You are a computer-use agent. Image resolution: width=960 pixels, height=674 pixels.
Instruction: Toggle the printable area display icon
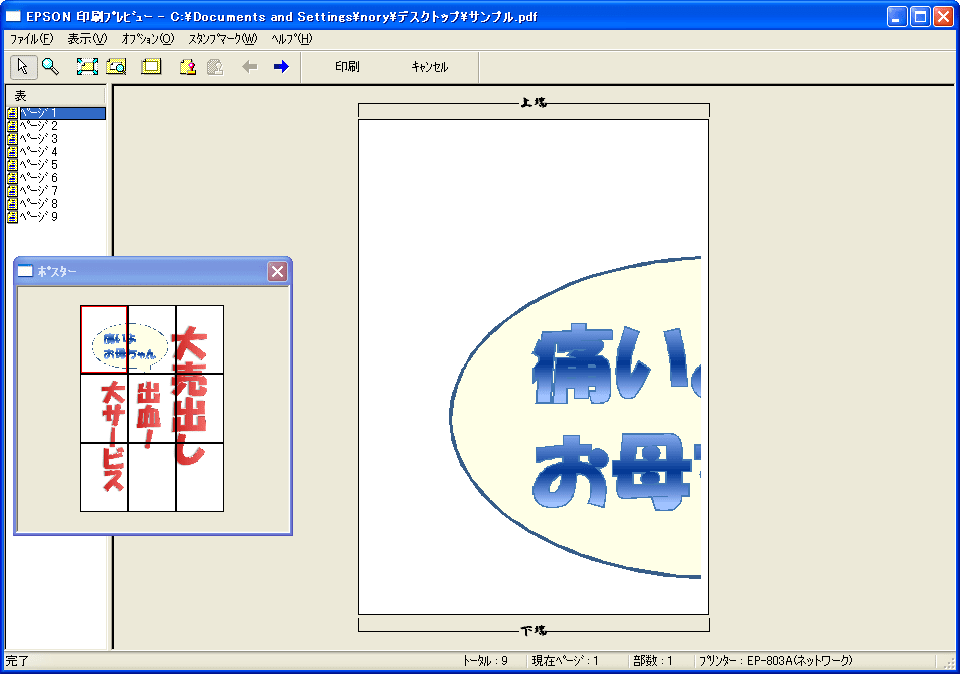tap(151, 67)
